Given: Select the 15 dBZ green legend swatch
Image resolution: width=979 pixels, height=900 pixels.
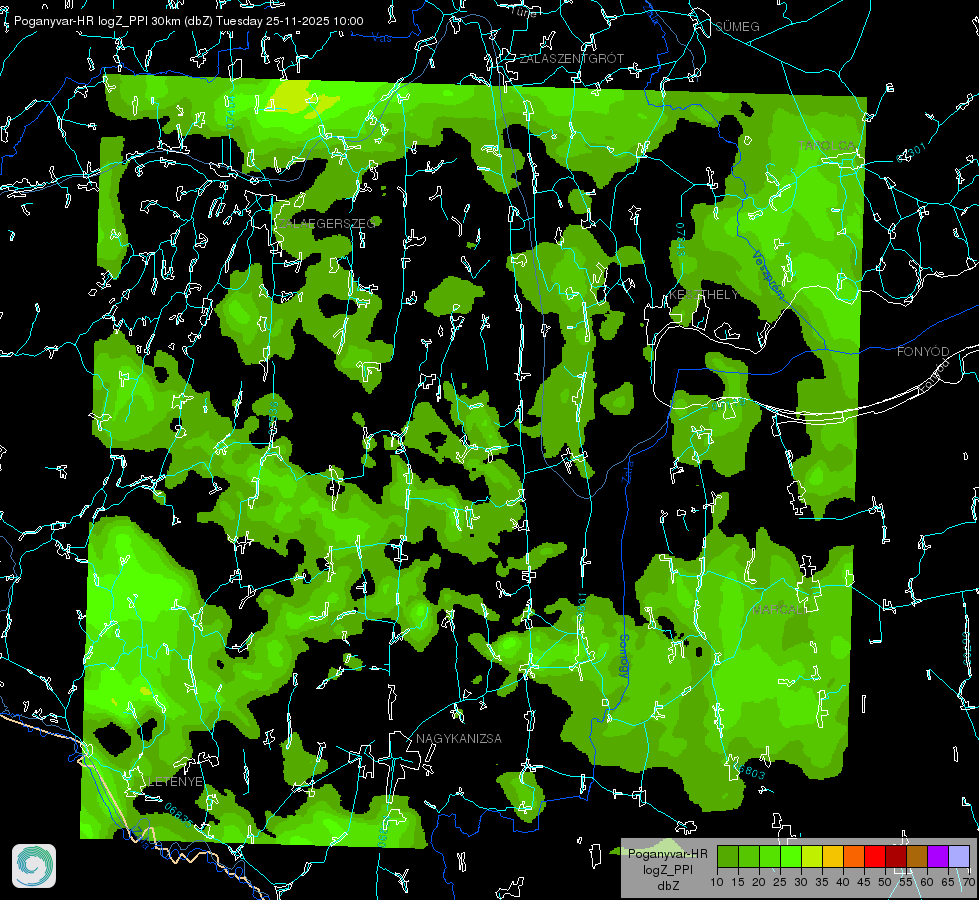Looking at the screenshot, I should 749,856.
